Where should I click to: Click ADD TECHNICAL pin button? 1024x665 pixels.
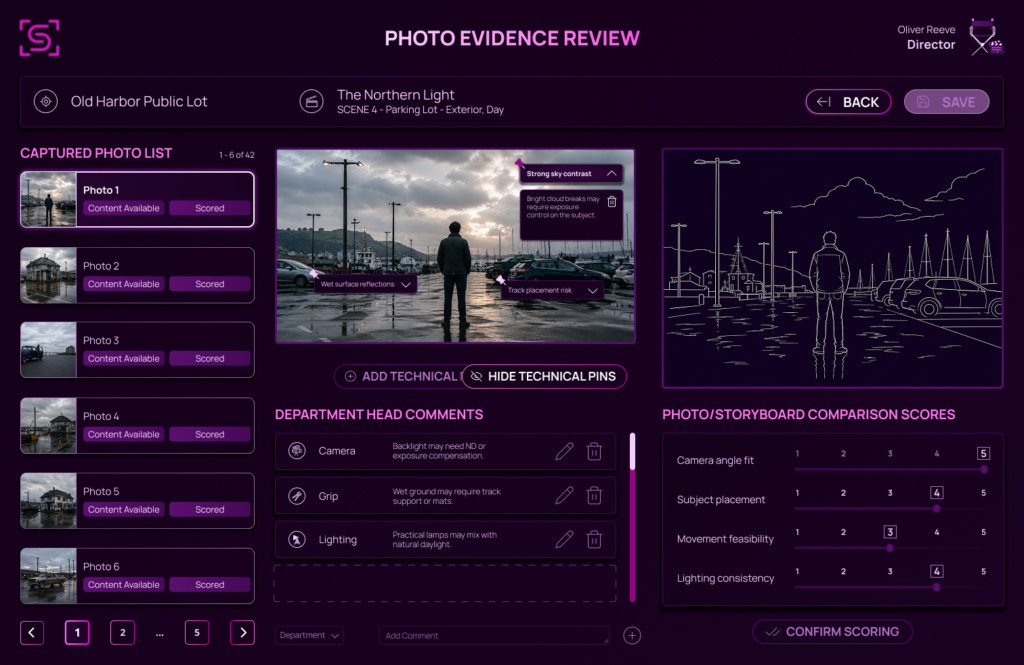[x=398, y=376]
